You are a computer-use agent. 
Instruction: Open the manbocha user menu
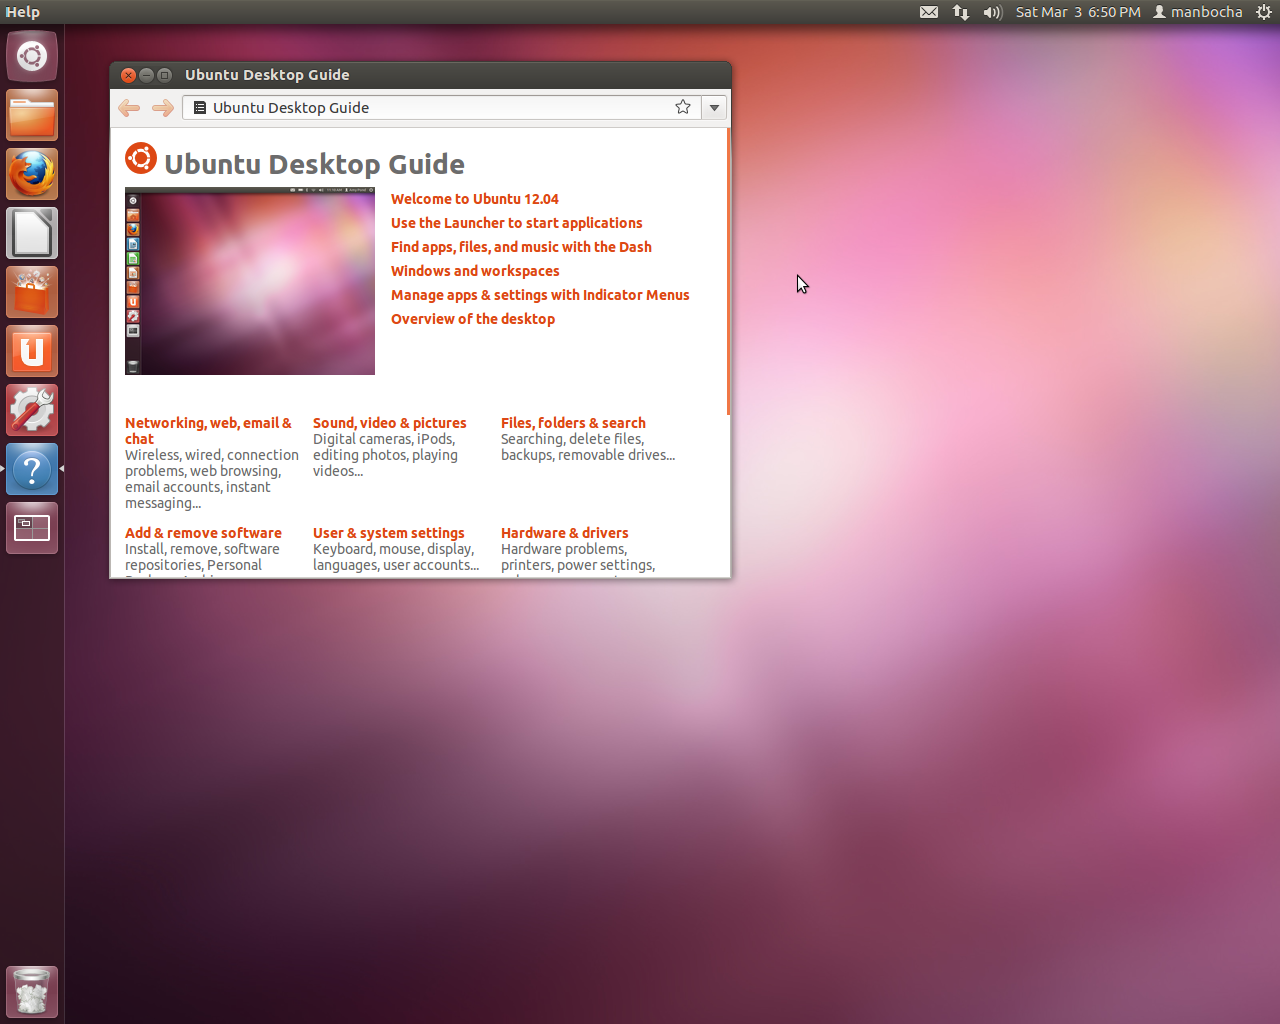click(x=1198, y=12)
